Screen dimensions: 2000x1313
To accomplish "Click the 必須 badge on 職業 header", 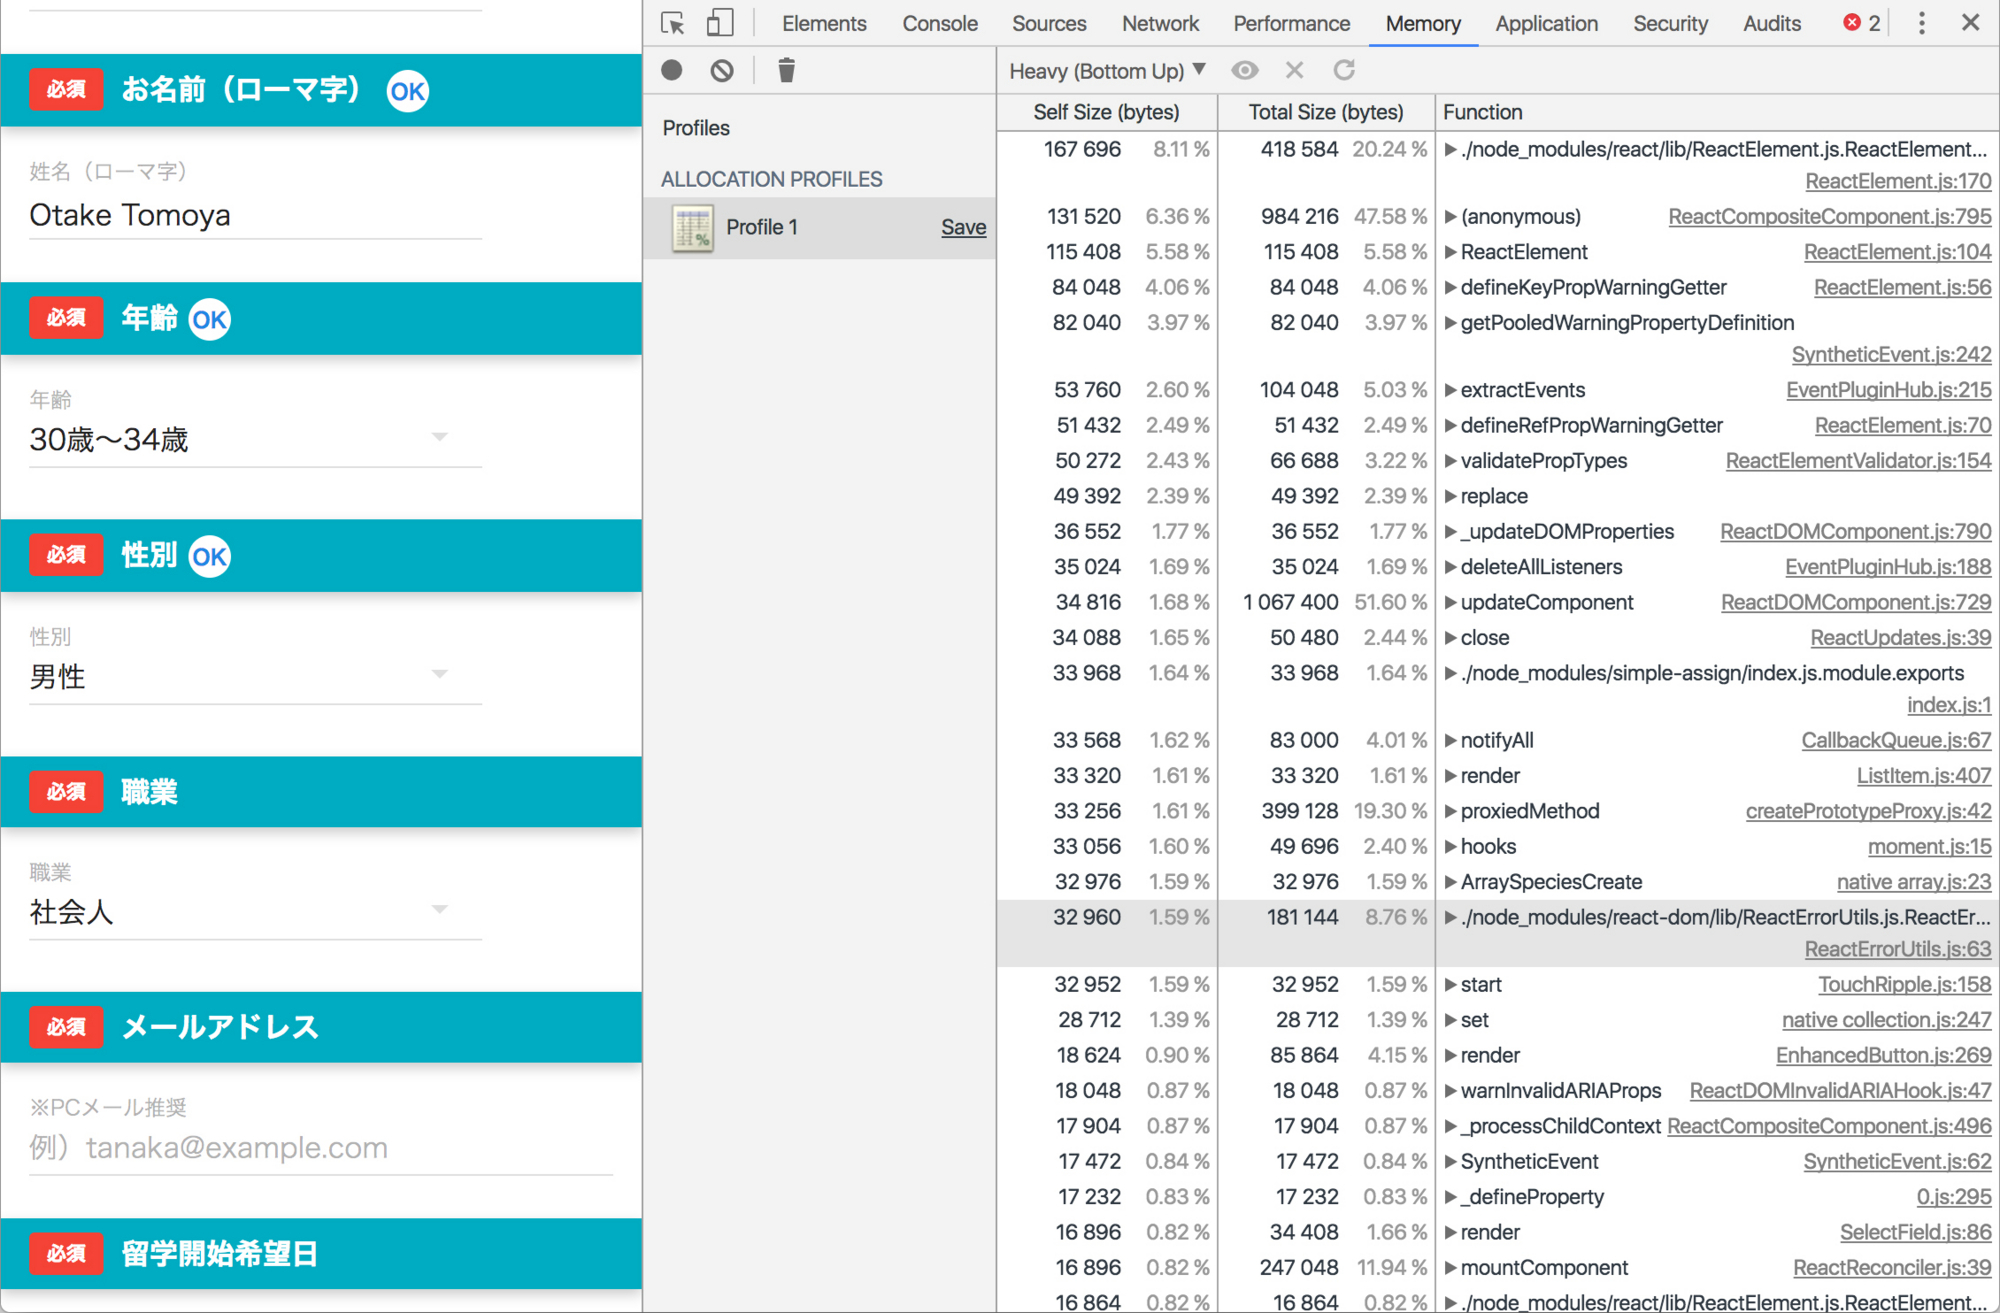I will click(66, 792).
